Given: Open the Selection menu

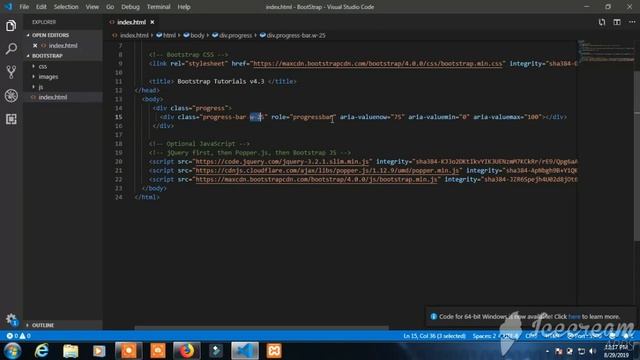Looking at the screenshot, I should pos(66,7).
